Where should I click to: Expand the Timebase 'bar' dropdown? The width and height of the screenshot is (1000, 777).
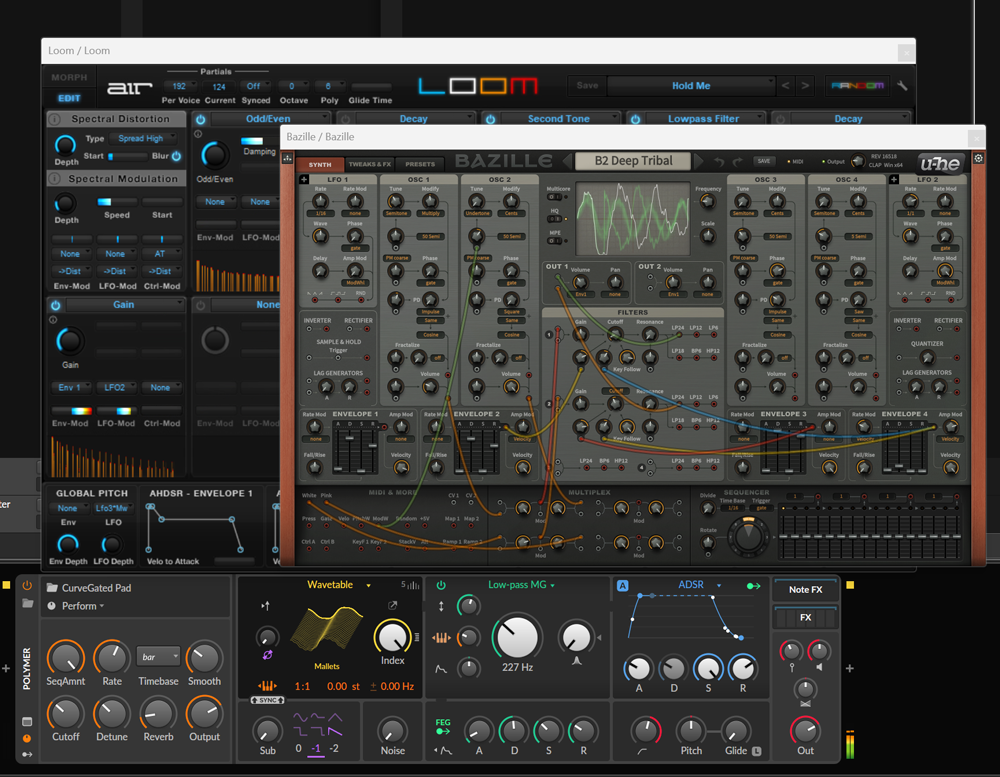[158, 656]
